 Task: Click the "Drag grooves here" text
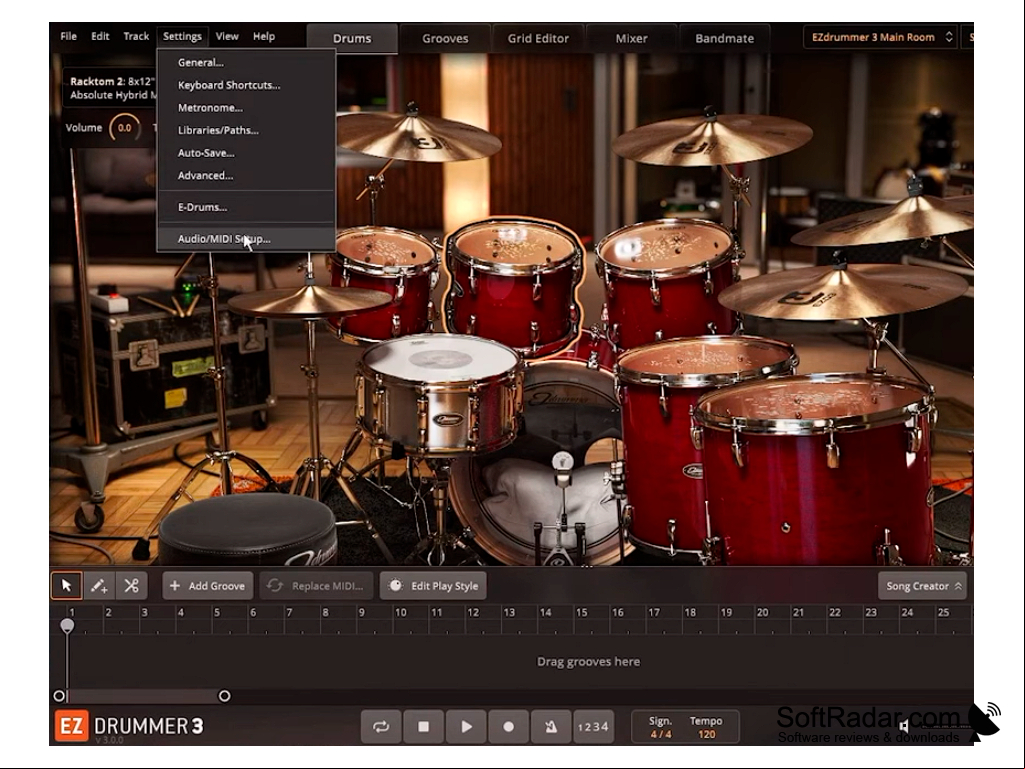tap(588, 662)
